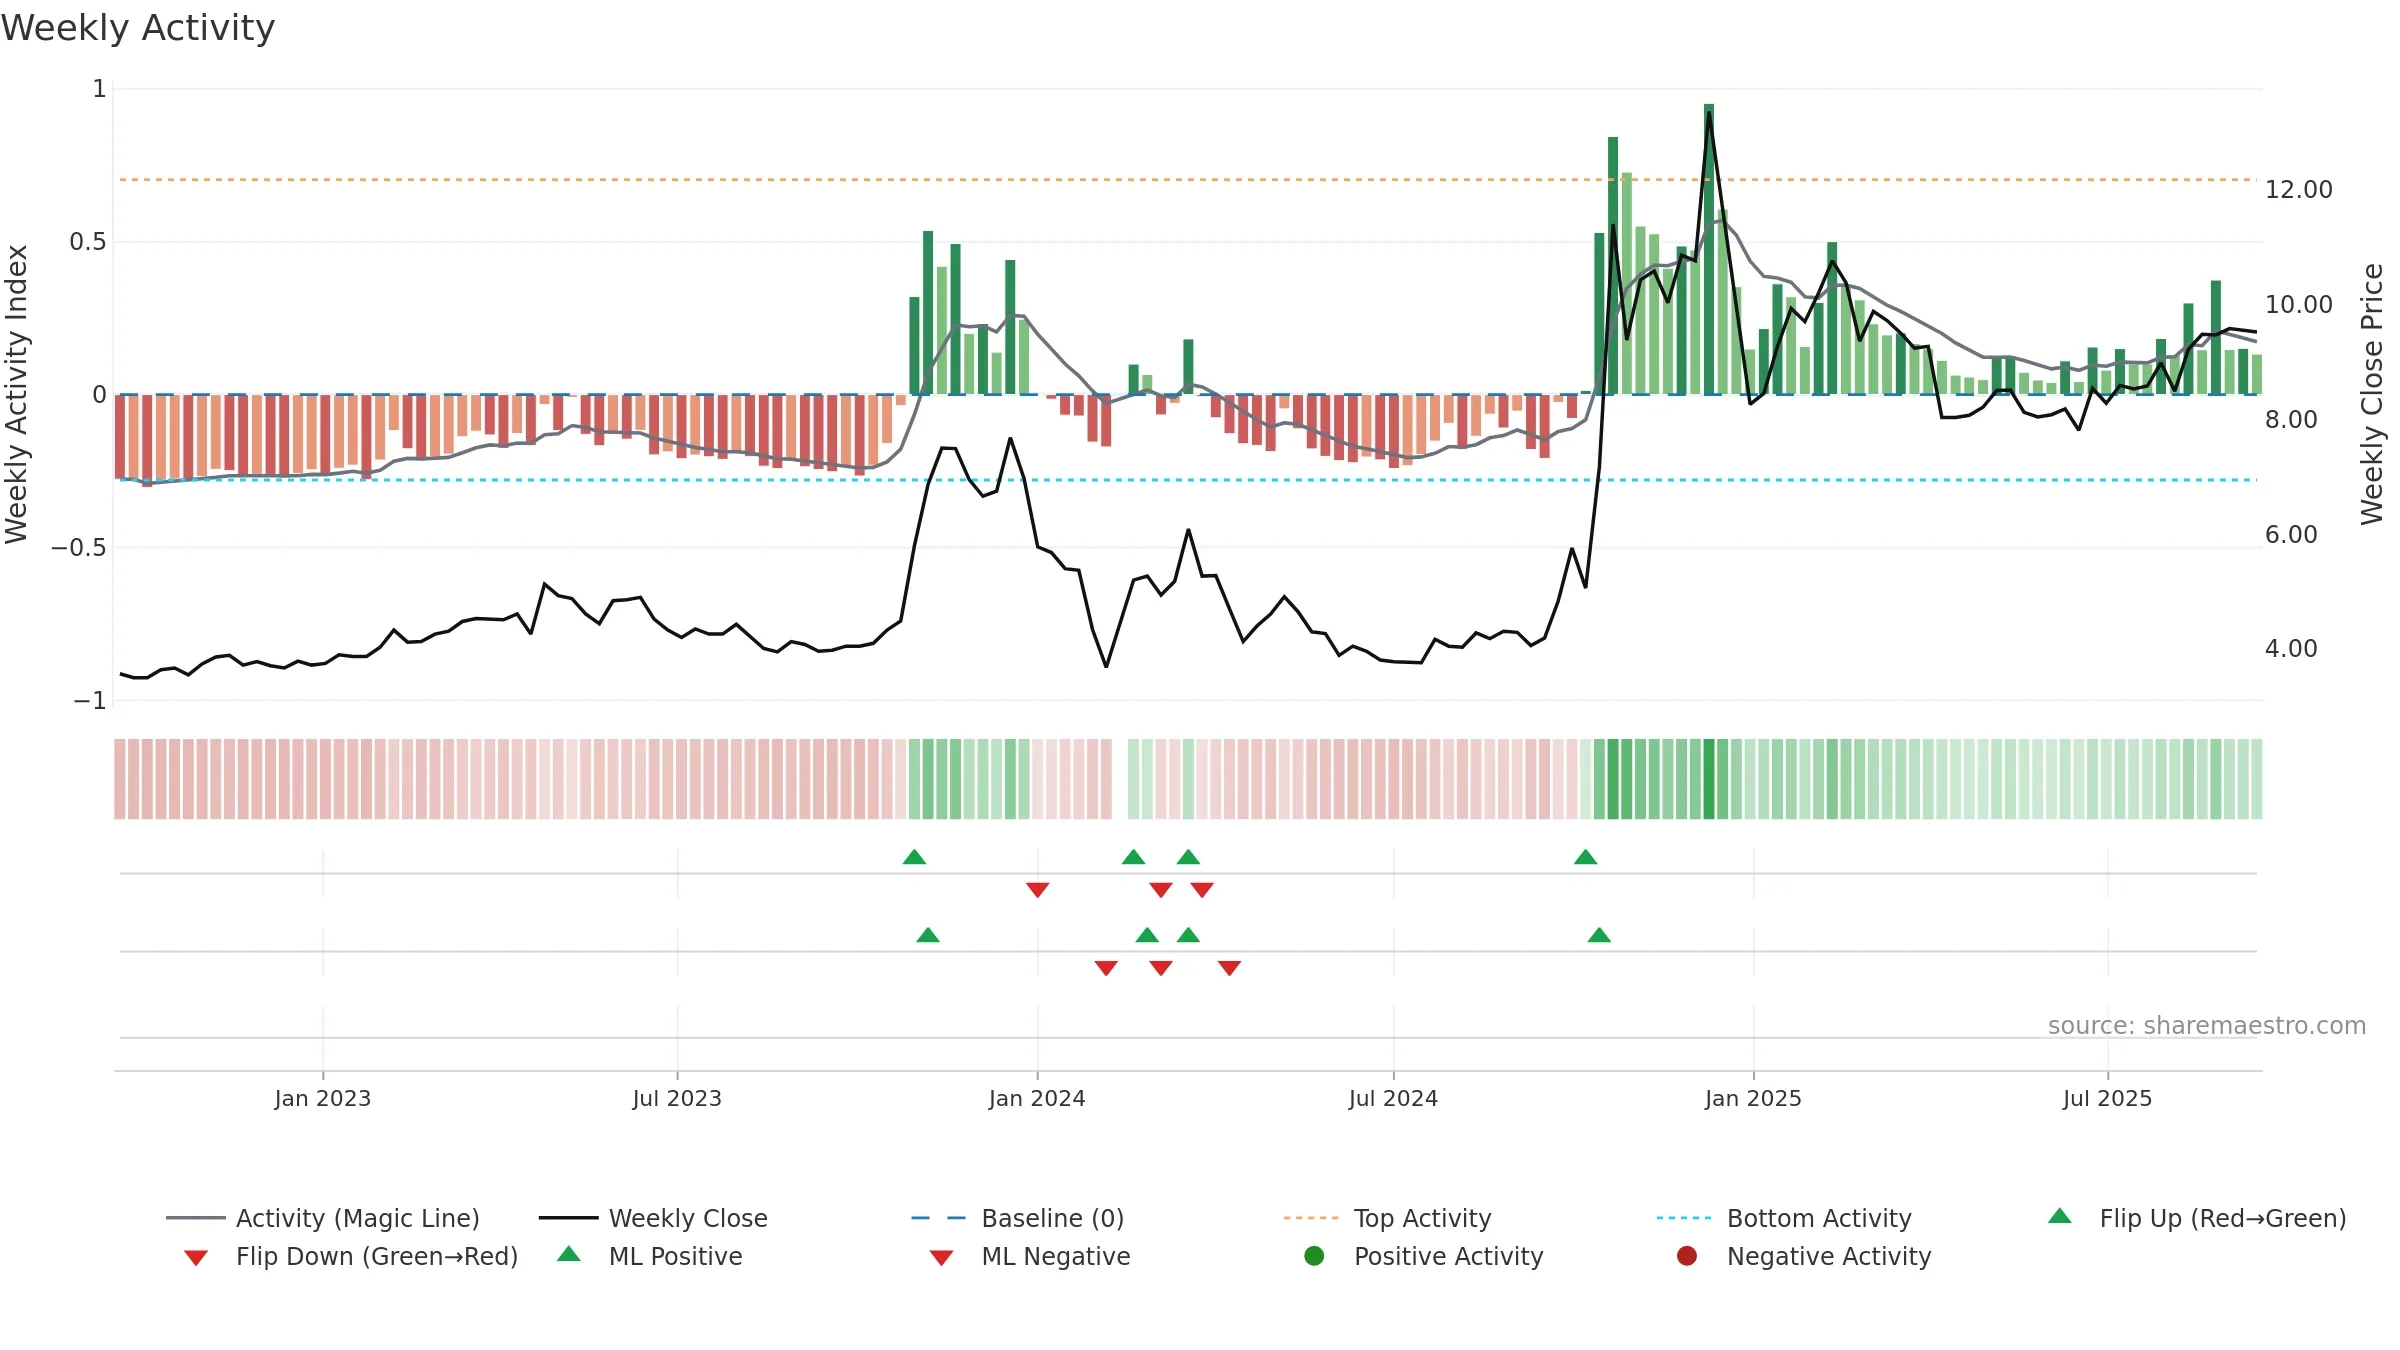
Task: Click the −0.5 activity index tick label
Action: (79, 547)
